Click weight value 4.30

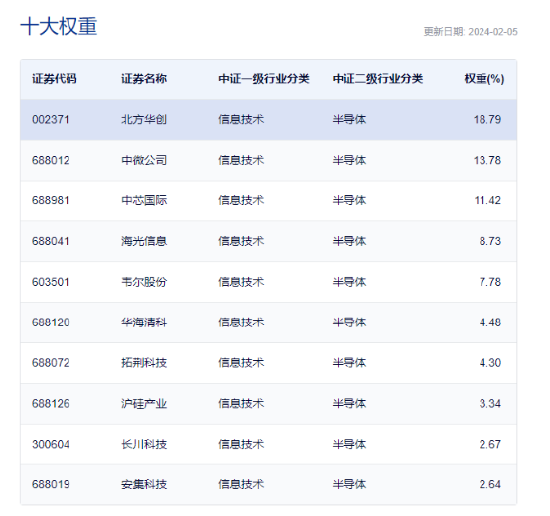click(x=490, y=363)
